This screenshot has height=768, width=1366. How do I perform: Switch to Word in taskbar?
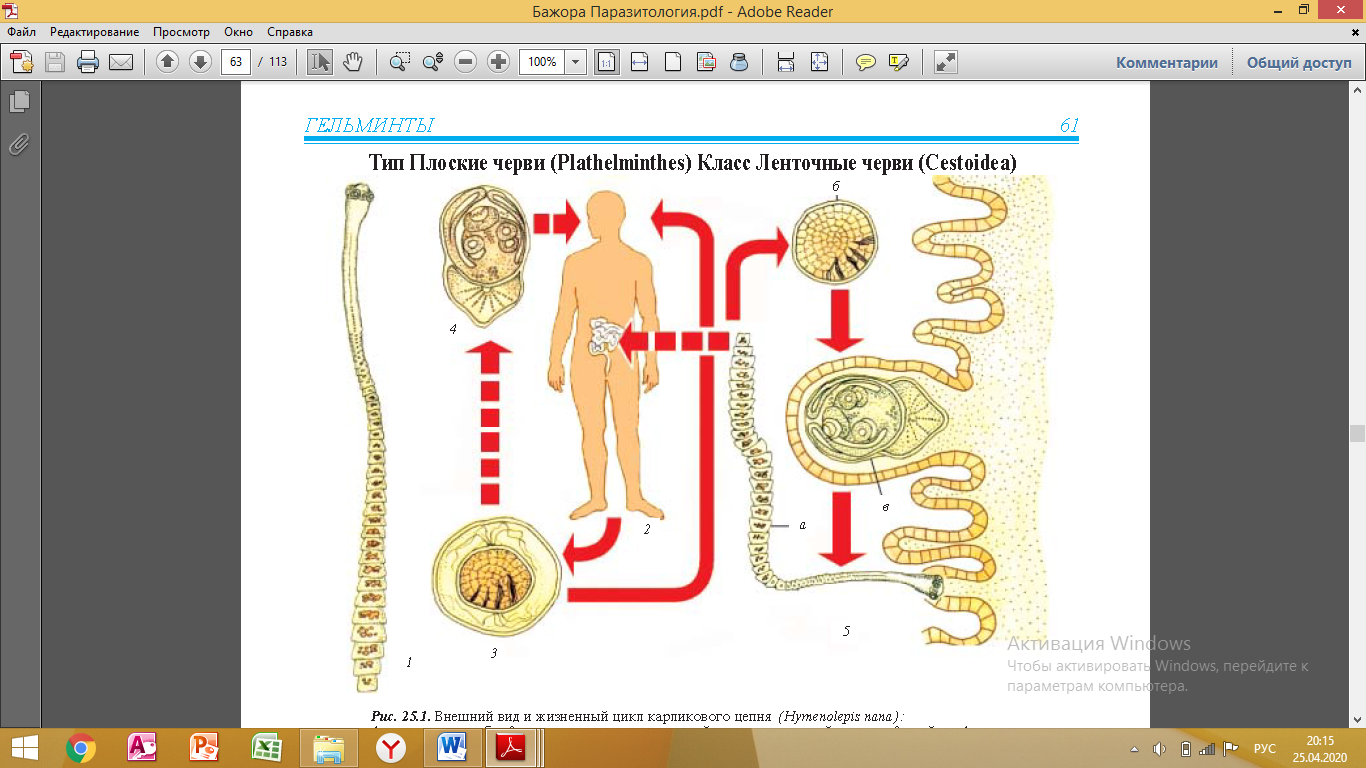[x=453, y=748]
